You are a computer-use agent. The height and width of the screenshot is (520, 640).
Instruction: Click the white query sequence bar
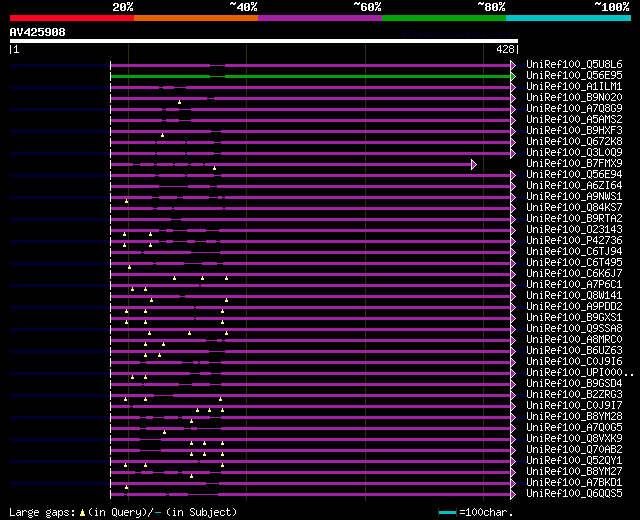pos(264,41)
